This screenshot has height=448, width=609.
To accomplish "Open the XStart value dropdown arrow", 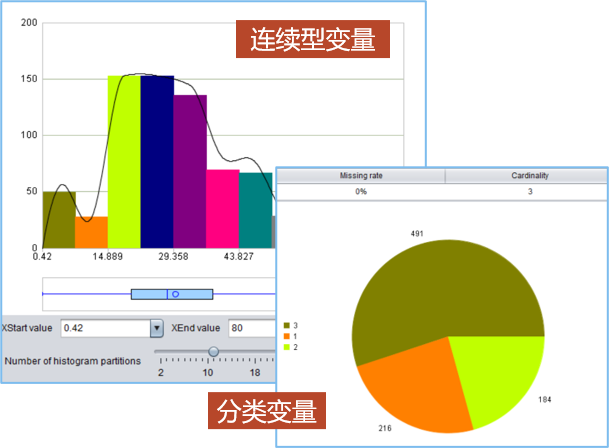I will click(157, 328).
